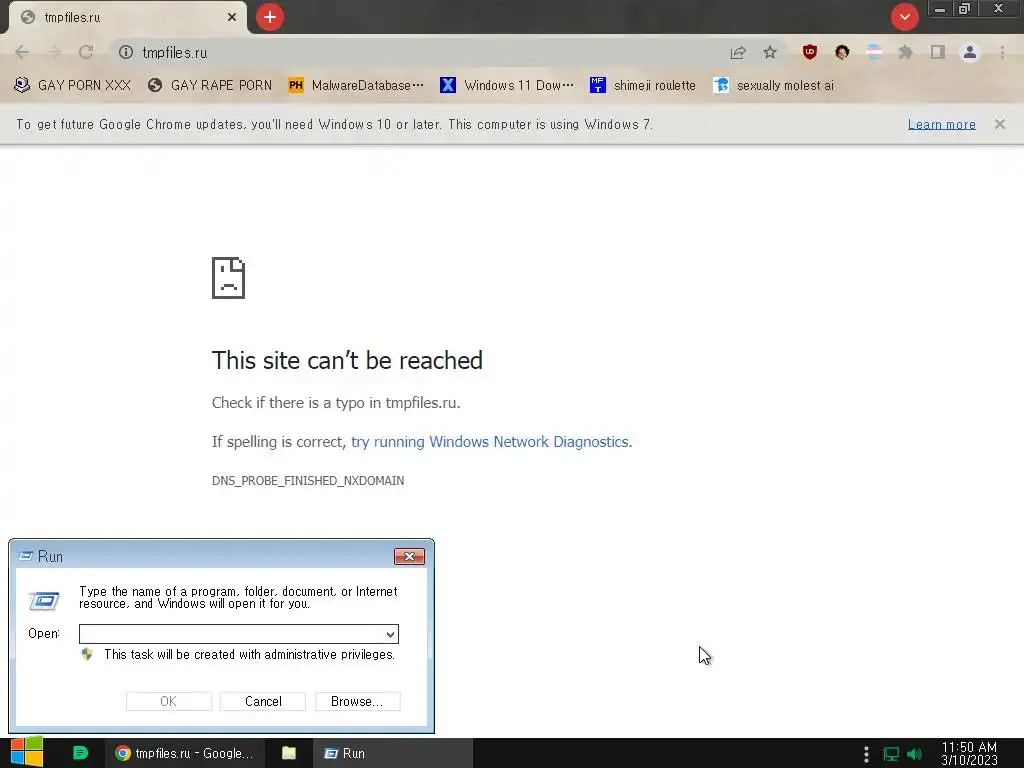Open File Explorer from the taskbar
Image resolution: width=1024 pixels, height=768 pixels.
[289, 753]
